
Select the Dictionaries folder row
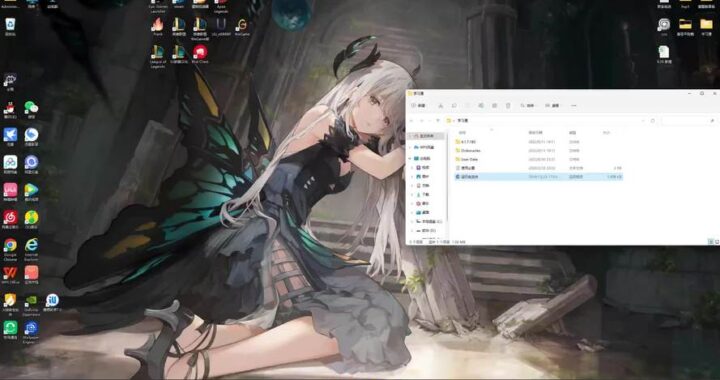(538, 150)
